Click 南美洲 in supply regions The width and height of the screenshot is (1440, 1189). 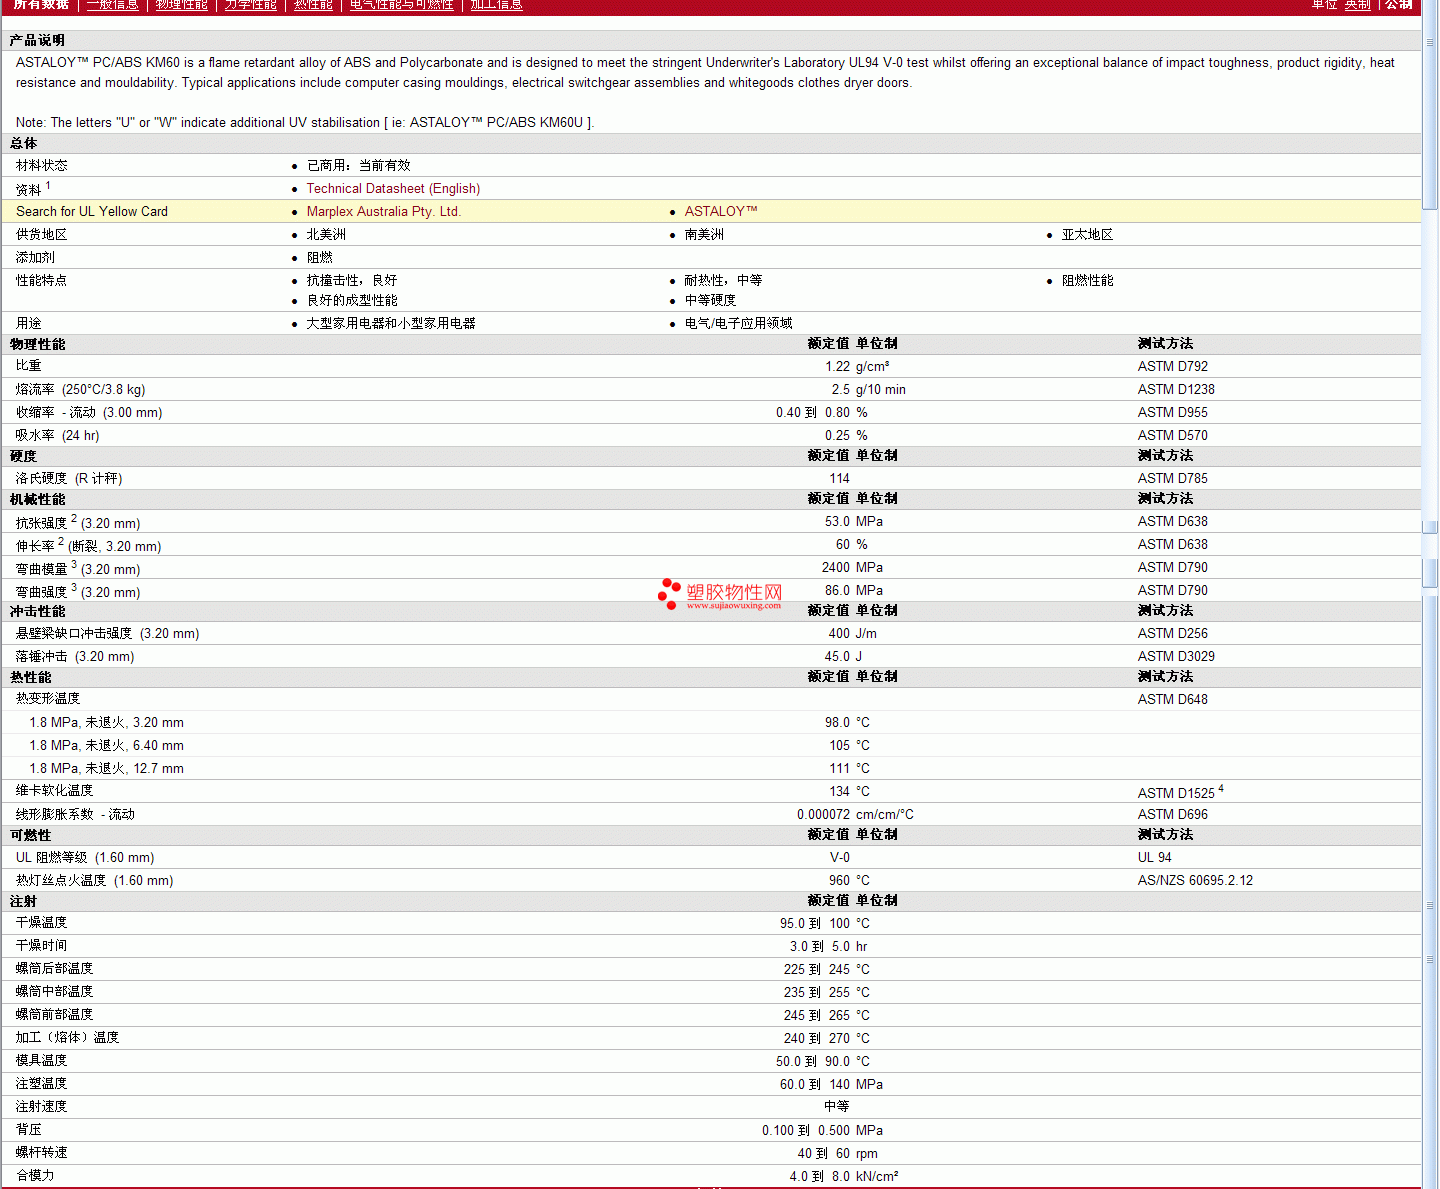pyautogui.click(x=704, y=234)
